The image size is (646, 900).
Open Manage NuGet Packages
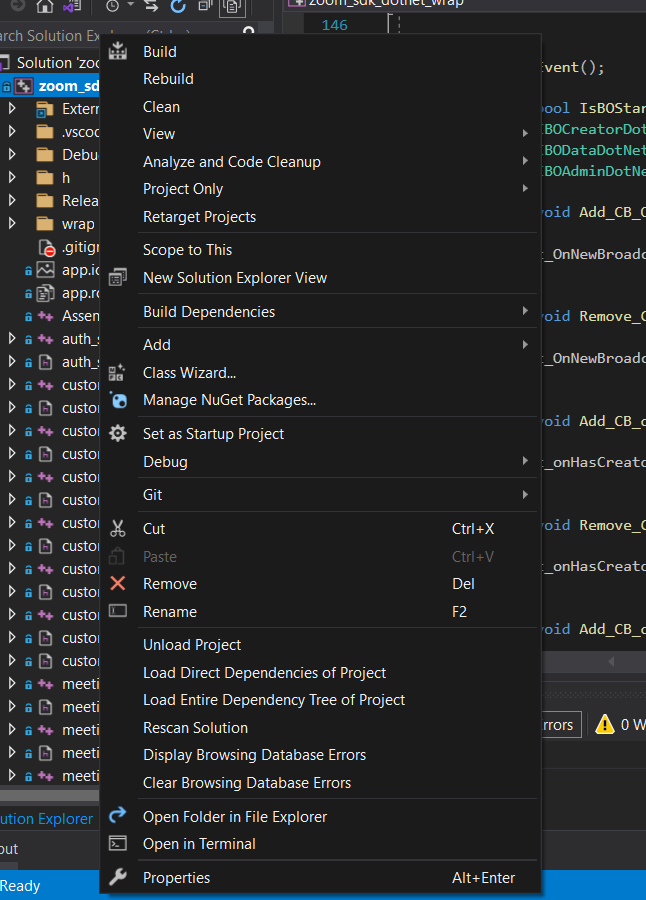tap(320, 400)
